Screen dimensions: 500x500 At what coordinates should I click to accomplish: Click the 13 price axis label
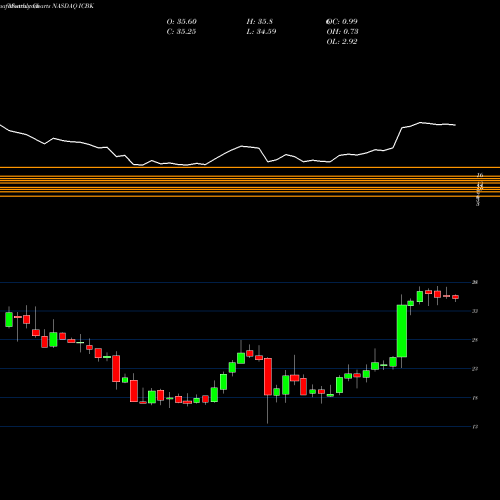(x=475, y=427)
